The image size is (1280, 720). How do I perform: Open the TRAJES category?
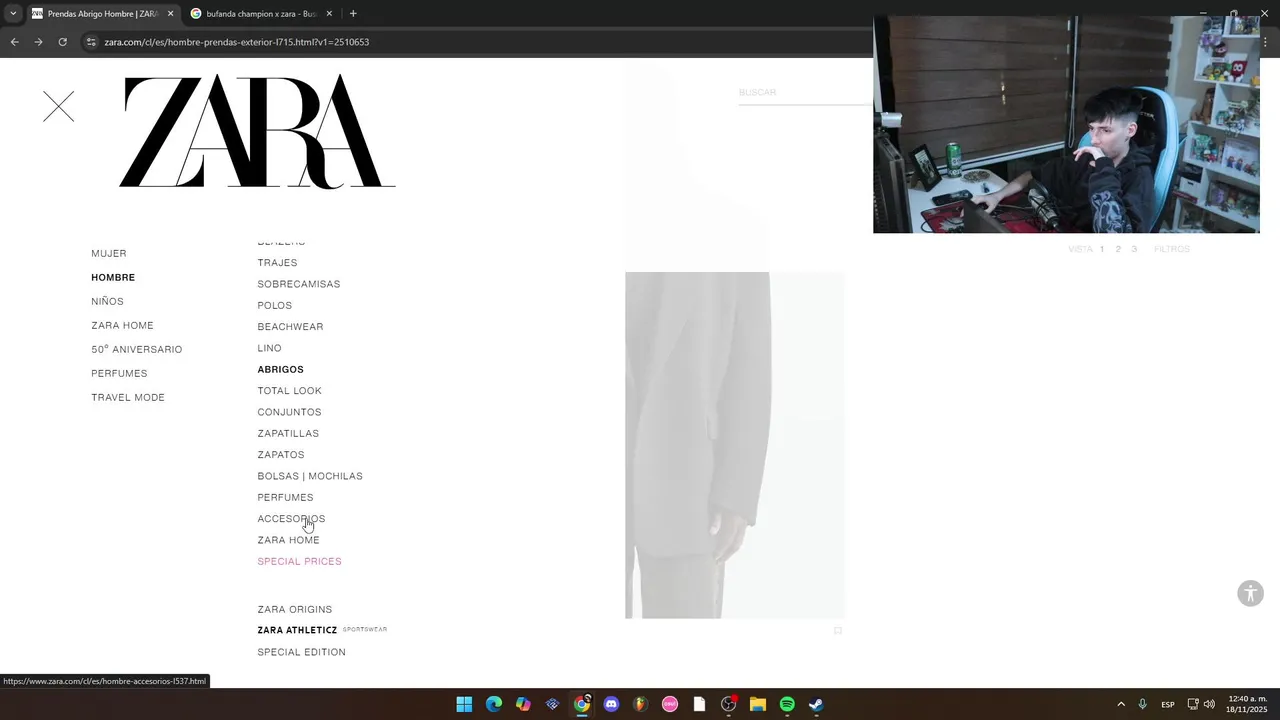click(x=277, y=263)
